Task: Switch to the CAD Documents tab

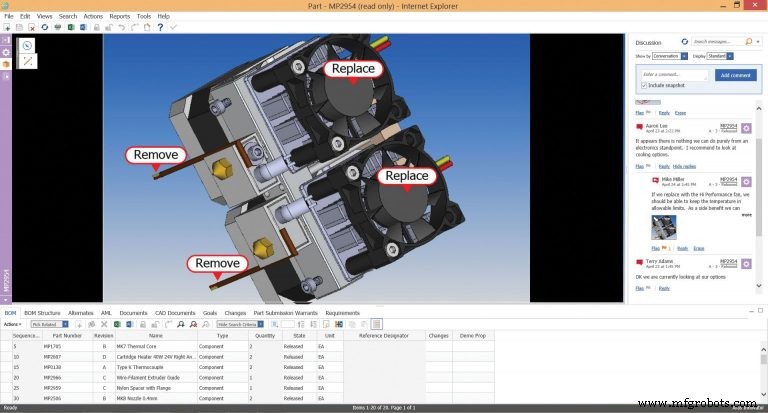Action: pos(175,313)
